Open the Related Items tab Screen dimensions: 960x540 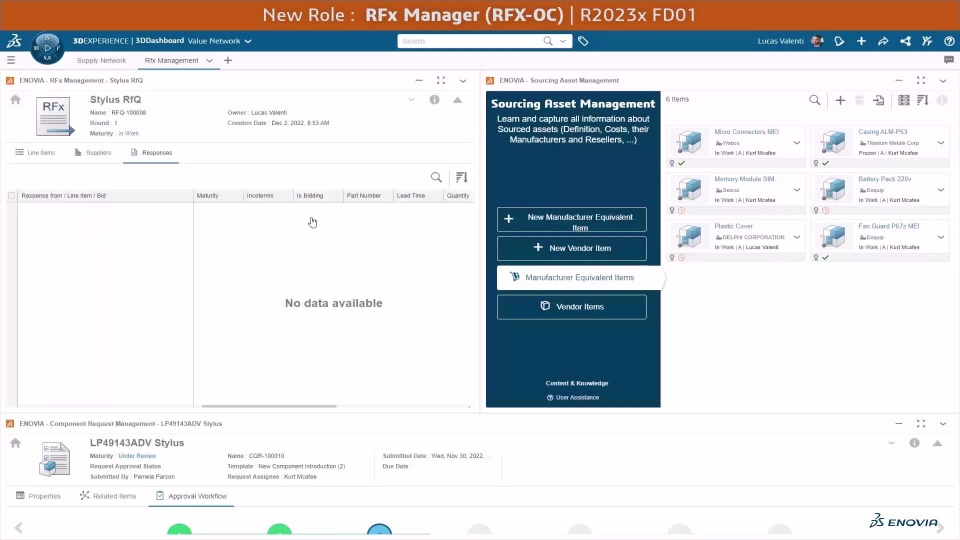pos(108,496)
